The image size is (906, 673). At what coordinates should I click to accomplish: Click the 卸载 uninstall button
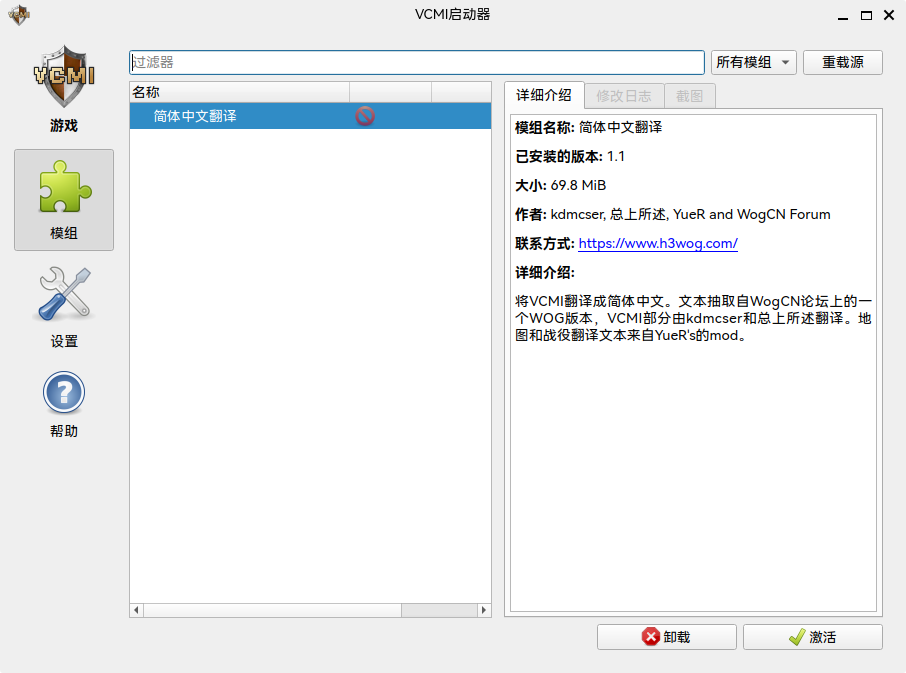pyautogui.click(x=667, y=637)
